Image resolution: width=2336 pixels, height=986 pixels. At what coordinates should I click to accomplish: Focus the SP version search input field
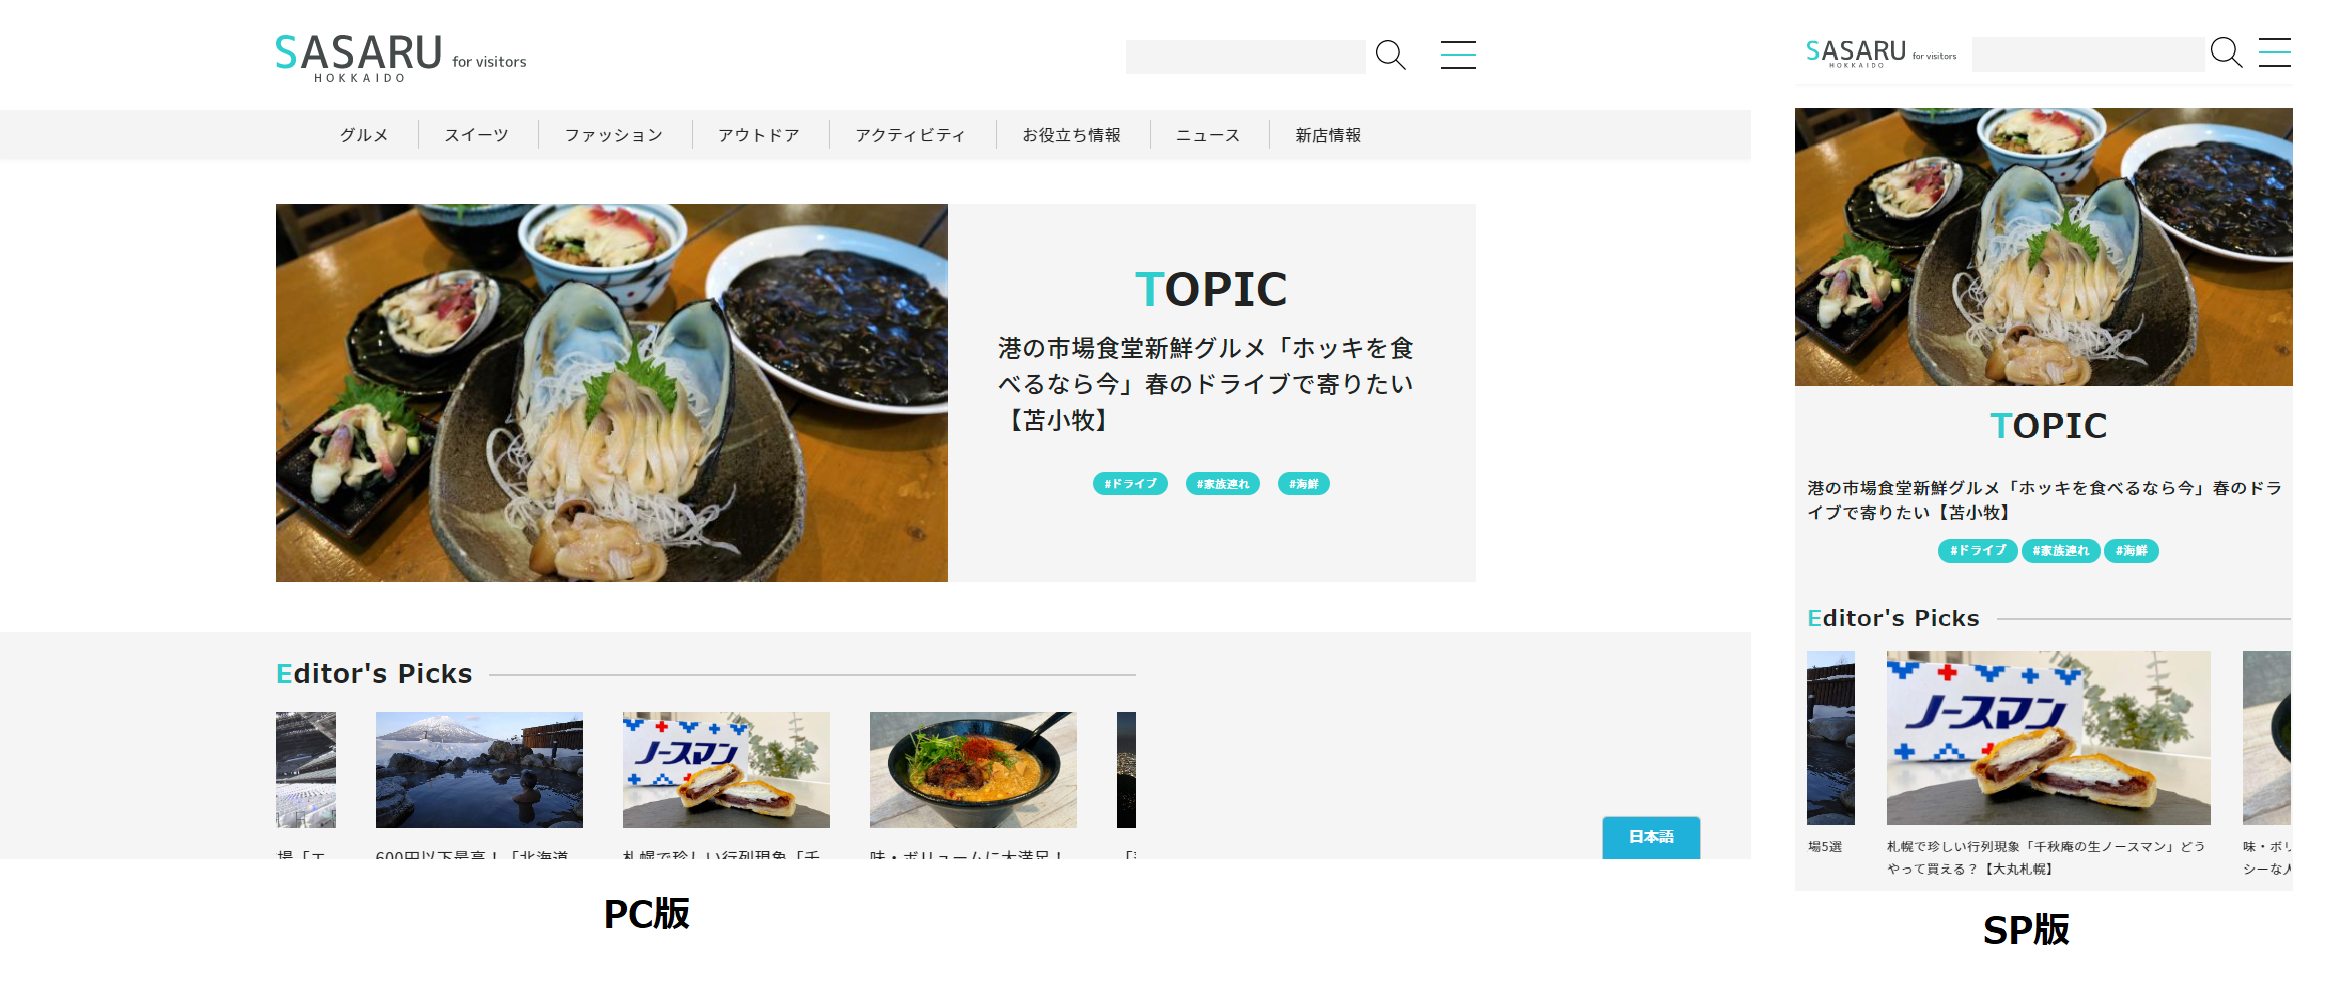point(2087,54)
